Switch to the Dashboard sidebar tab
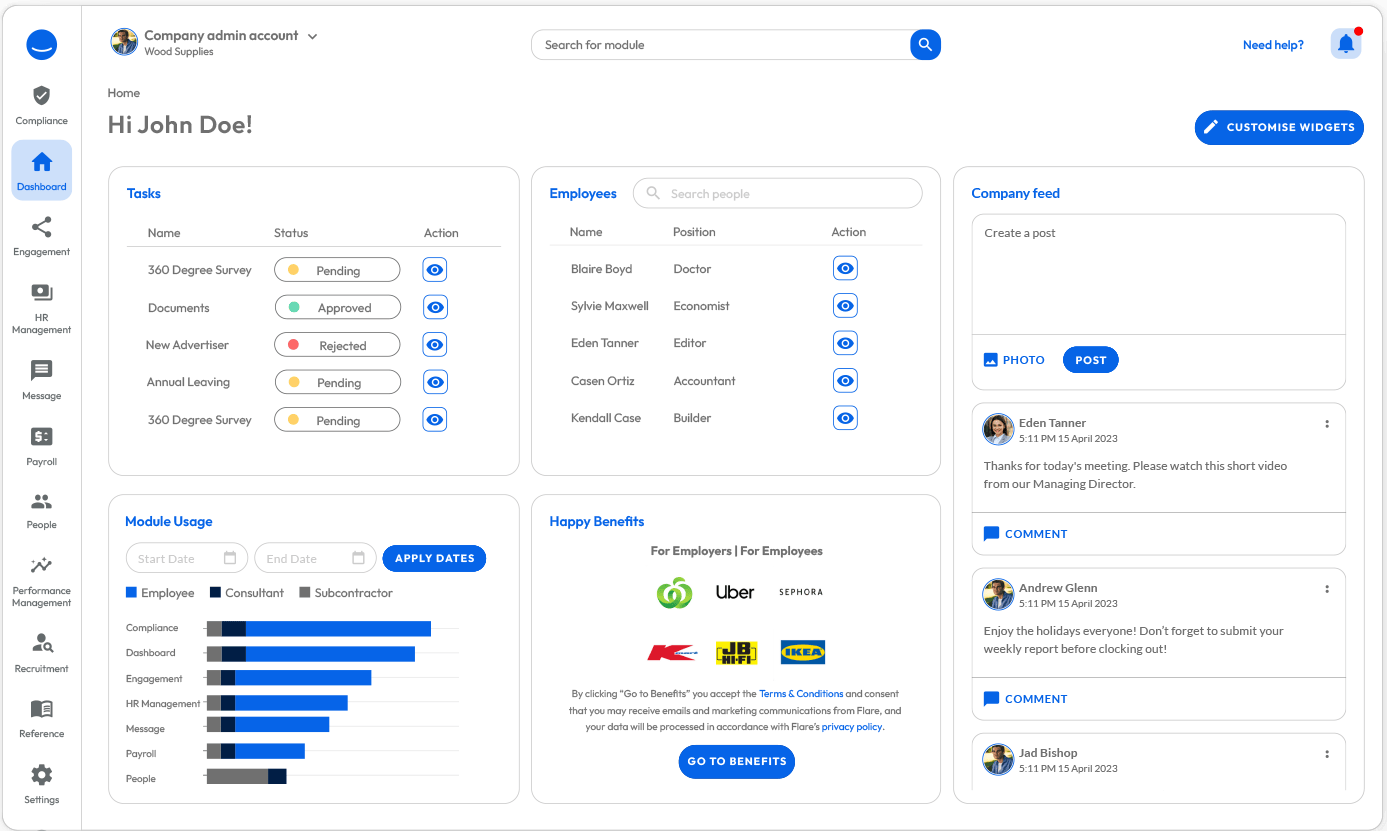Viewport: 1387px width, 831px height. coord(41,169)
